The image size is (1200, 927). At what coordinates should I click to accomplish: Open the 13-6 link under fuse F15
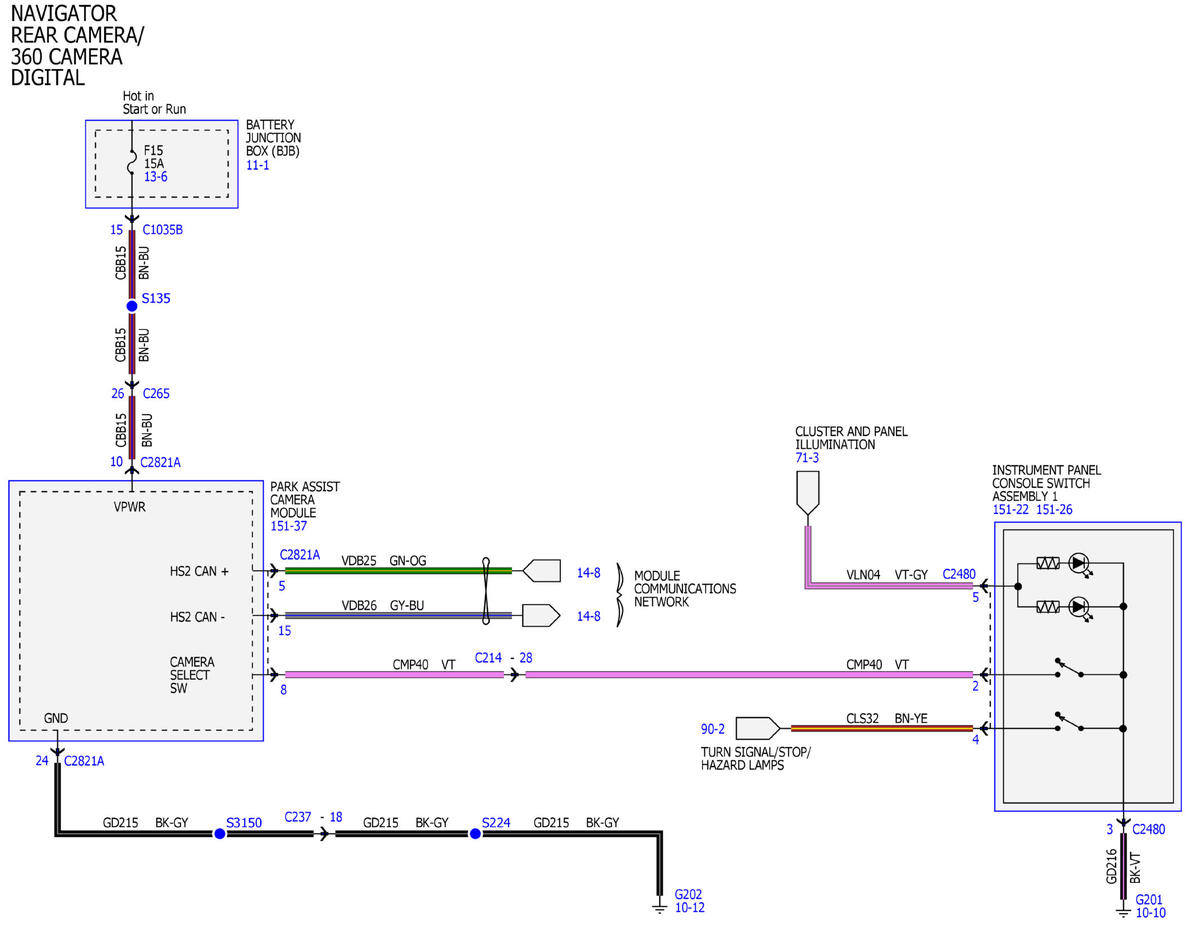click(x=156, y=176)
